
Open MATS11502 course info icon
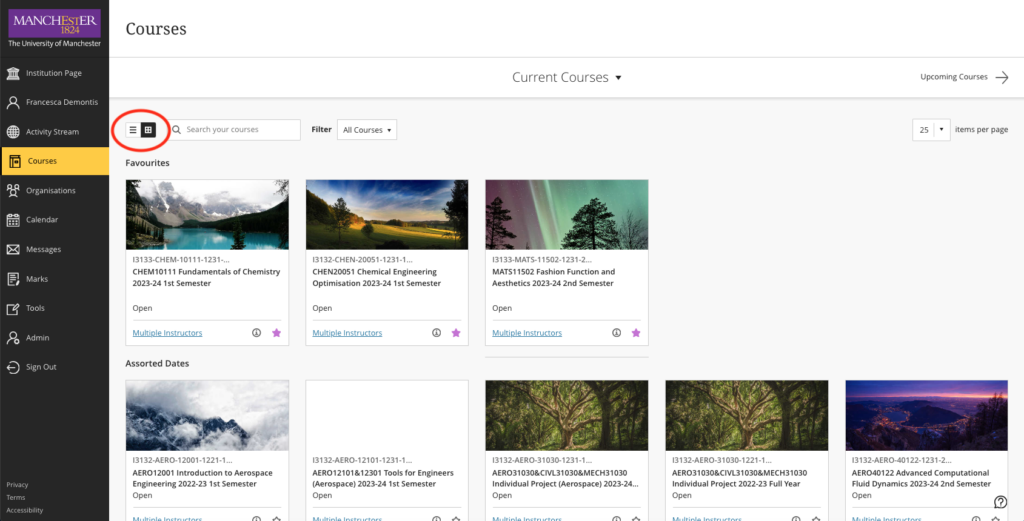tap(616, 333)
